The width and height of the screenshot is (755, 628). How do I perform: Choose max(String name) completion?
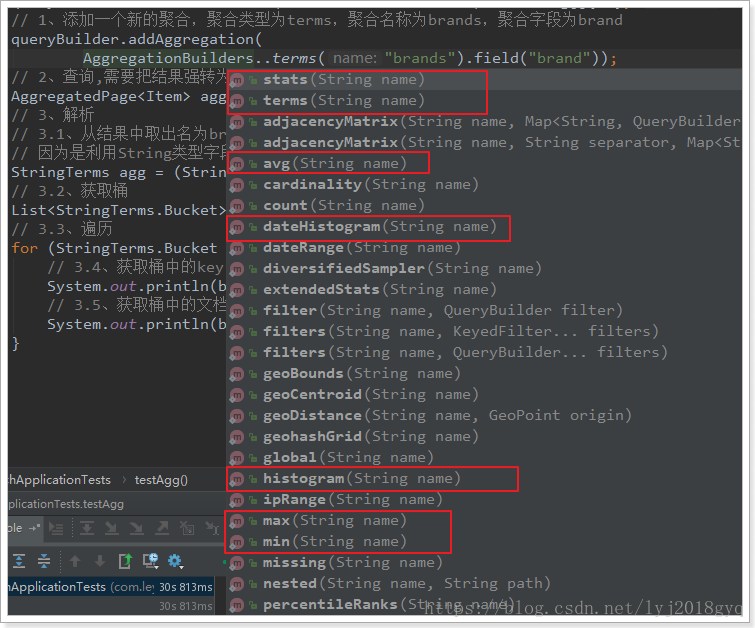click(484, 521)
